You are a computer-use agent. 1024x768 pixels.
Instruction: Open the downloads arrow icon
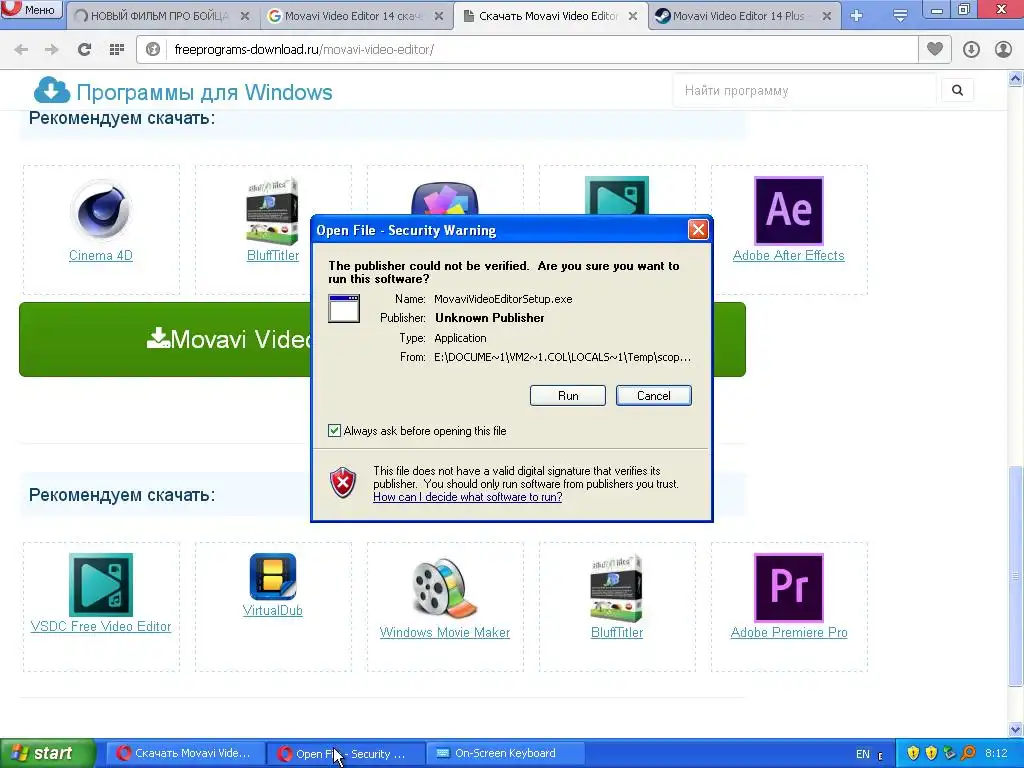pyautogui.click(x=971, y=49)
